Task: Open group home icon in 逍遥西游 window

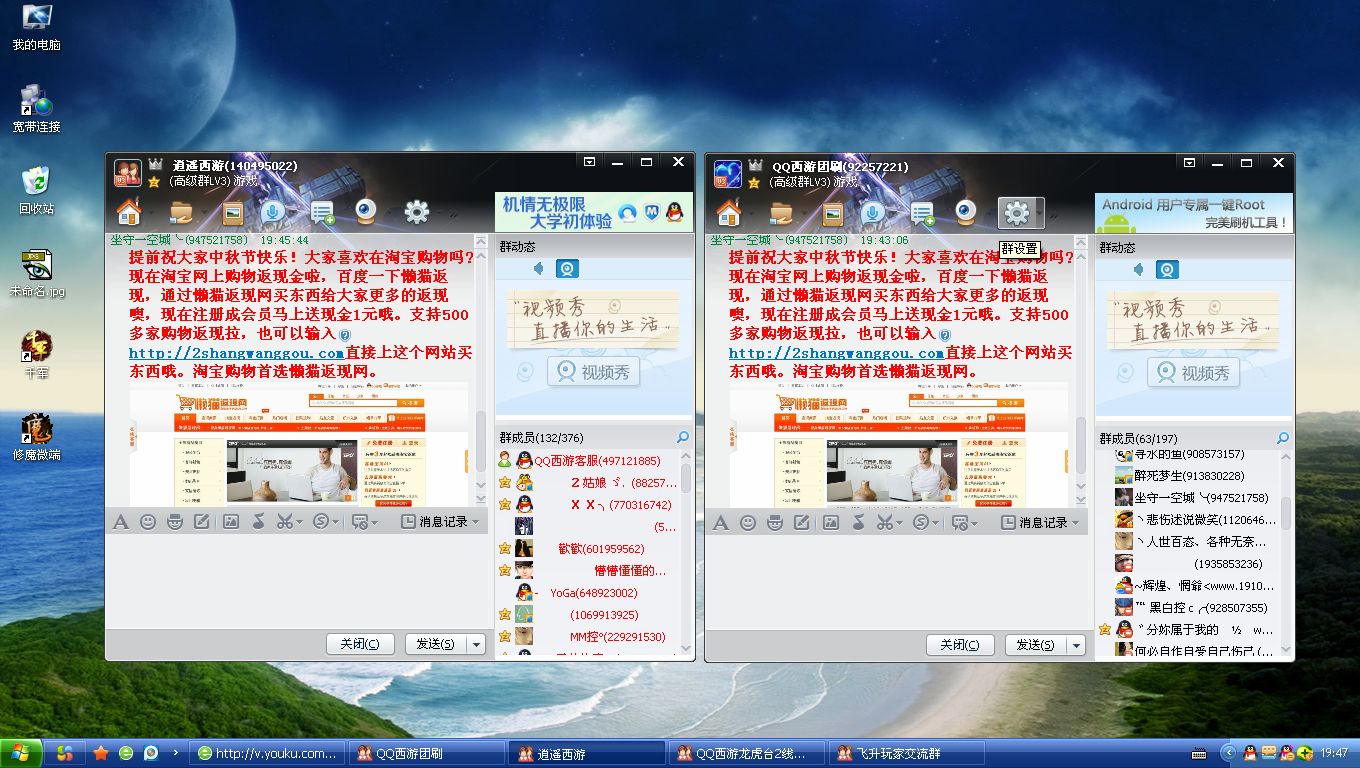Action: (x=128, y=212)
